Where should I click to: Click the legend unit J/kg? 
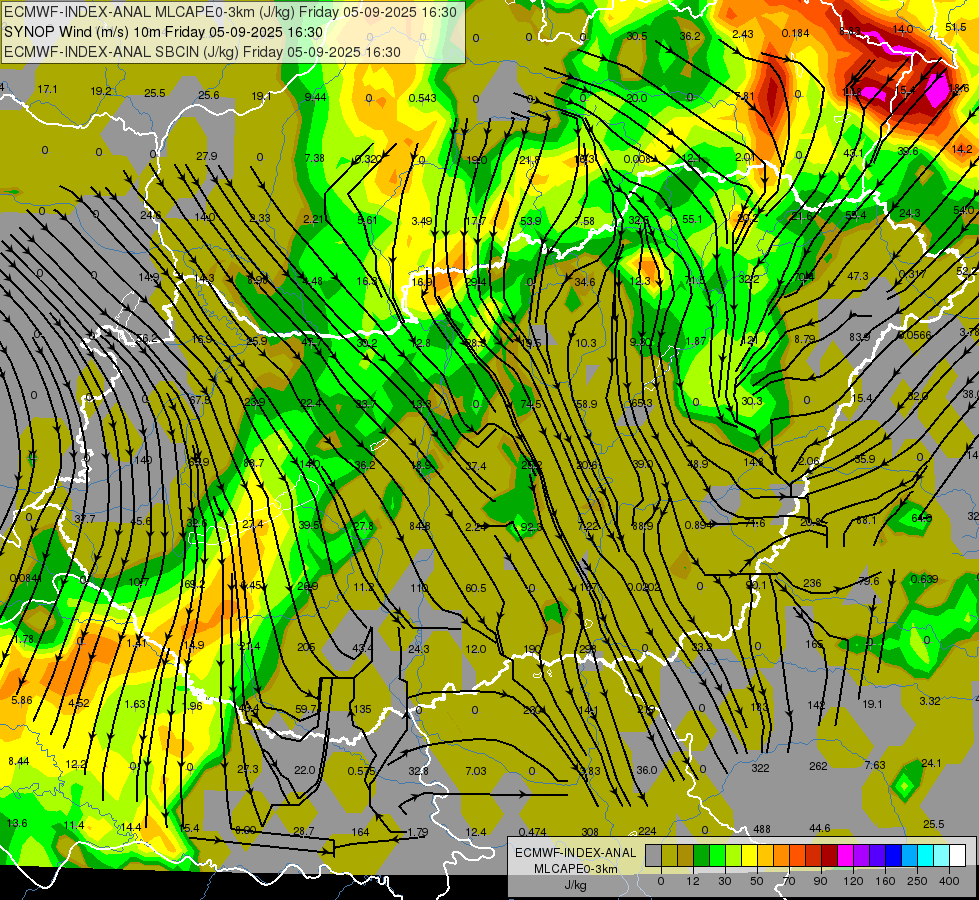[x=576, y=884]
